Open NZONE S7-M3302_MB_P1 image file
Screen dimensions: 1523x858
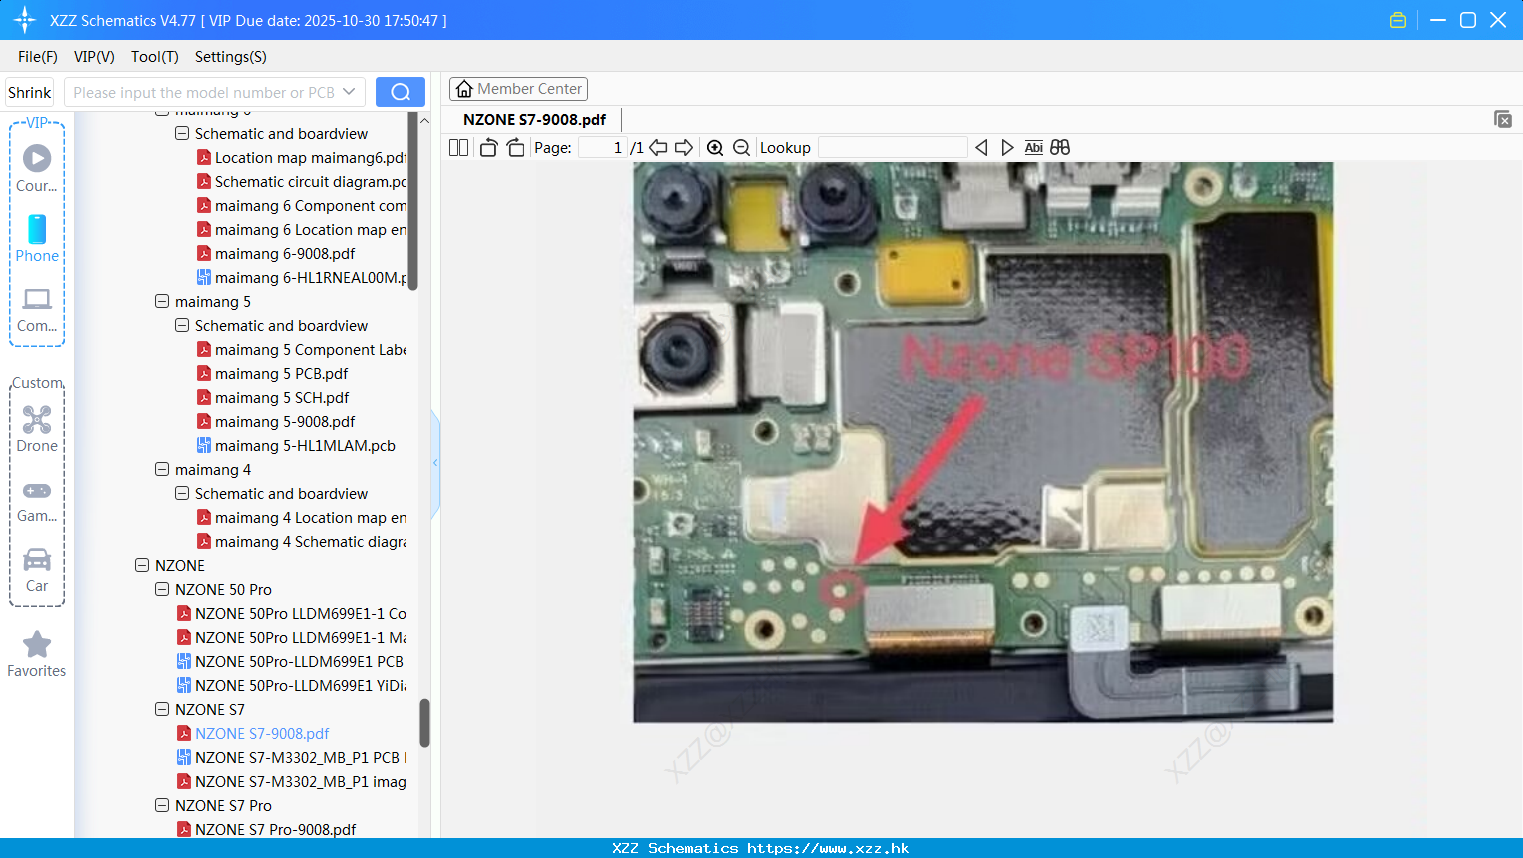tap(291, 781)
